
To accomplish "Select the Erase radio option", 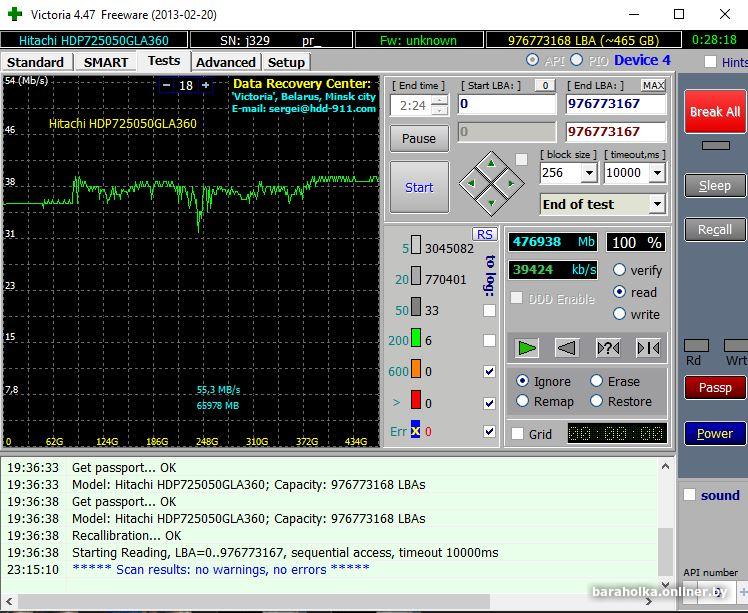I will click(596, 381).
